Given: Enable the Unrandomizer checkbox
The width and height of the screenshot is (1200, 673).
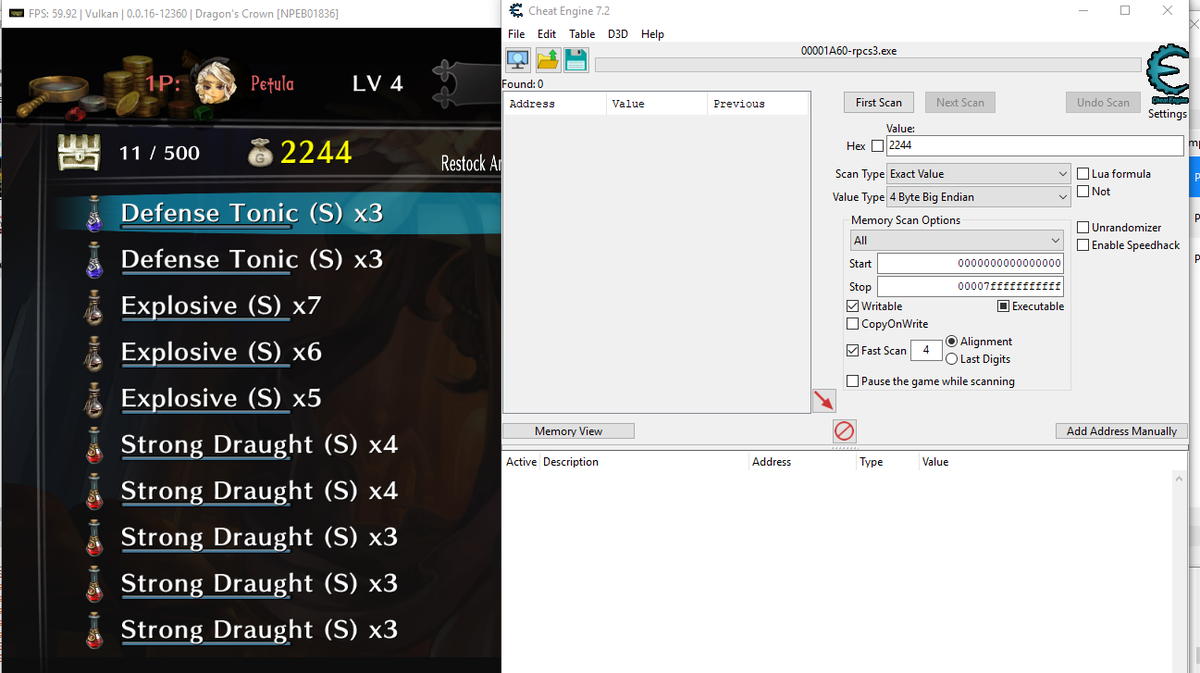Looking at the screenshot, I should click(x=1083, y=228).
